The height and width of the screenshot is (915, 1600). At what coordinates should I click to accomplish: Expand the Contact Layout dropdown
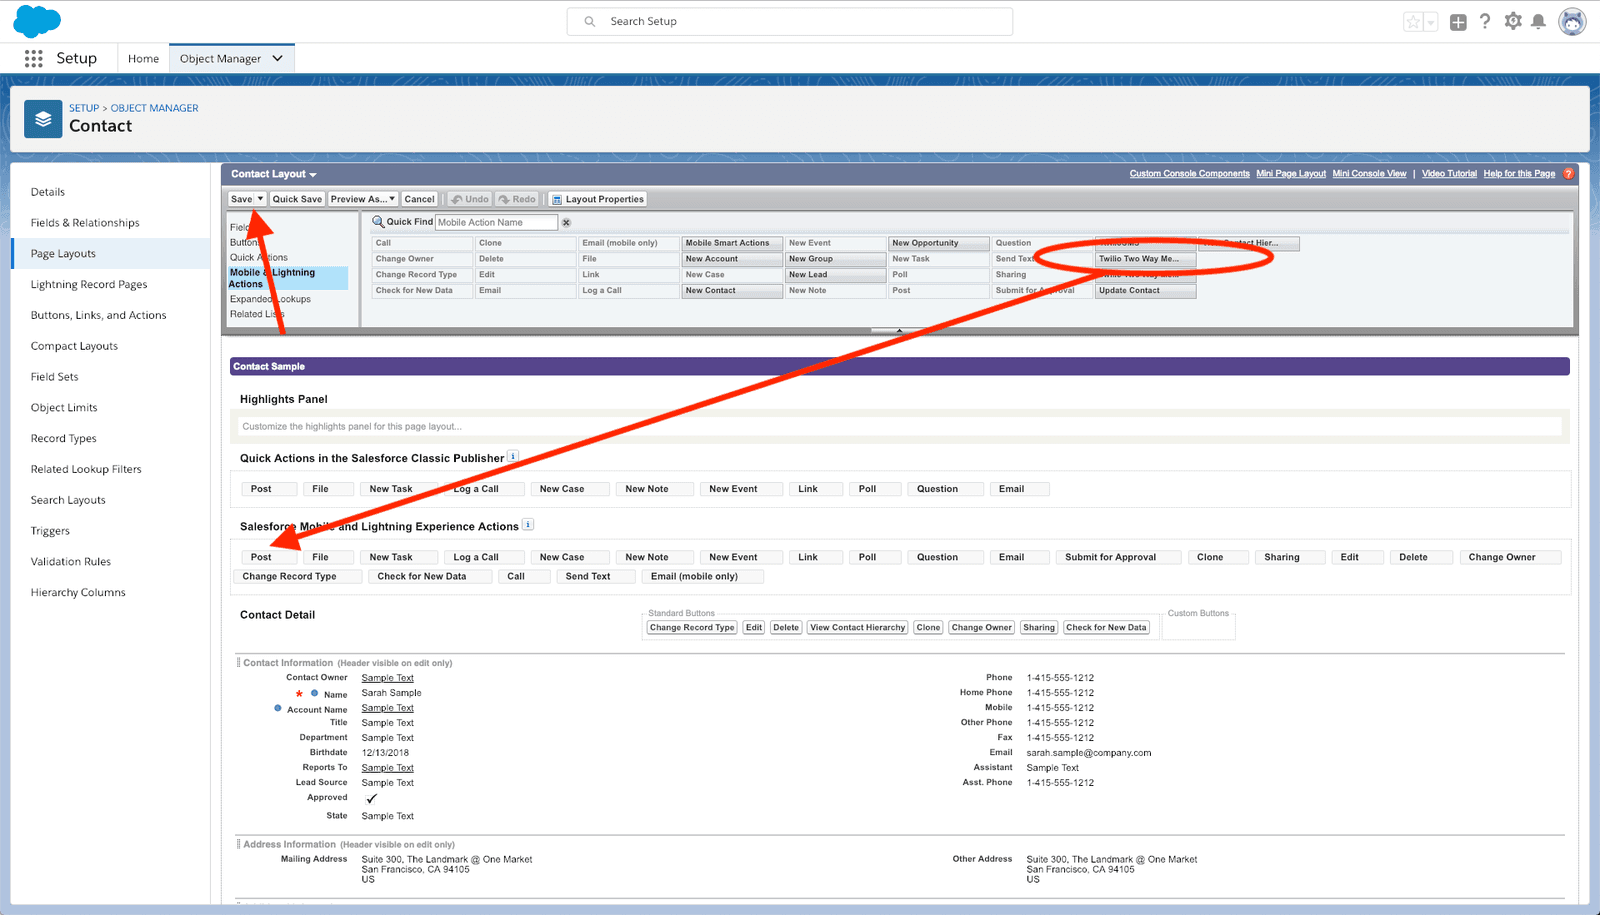point(312,173)
